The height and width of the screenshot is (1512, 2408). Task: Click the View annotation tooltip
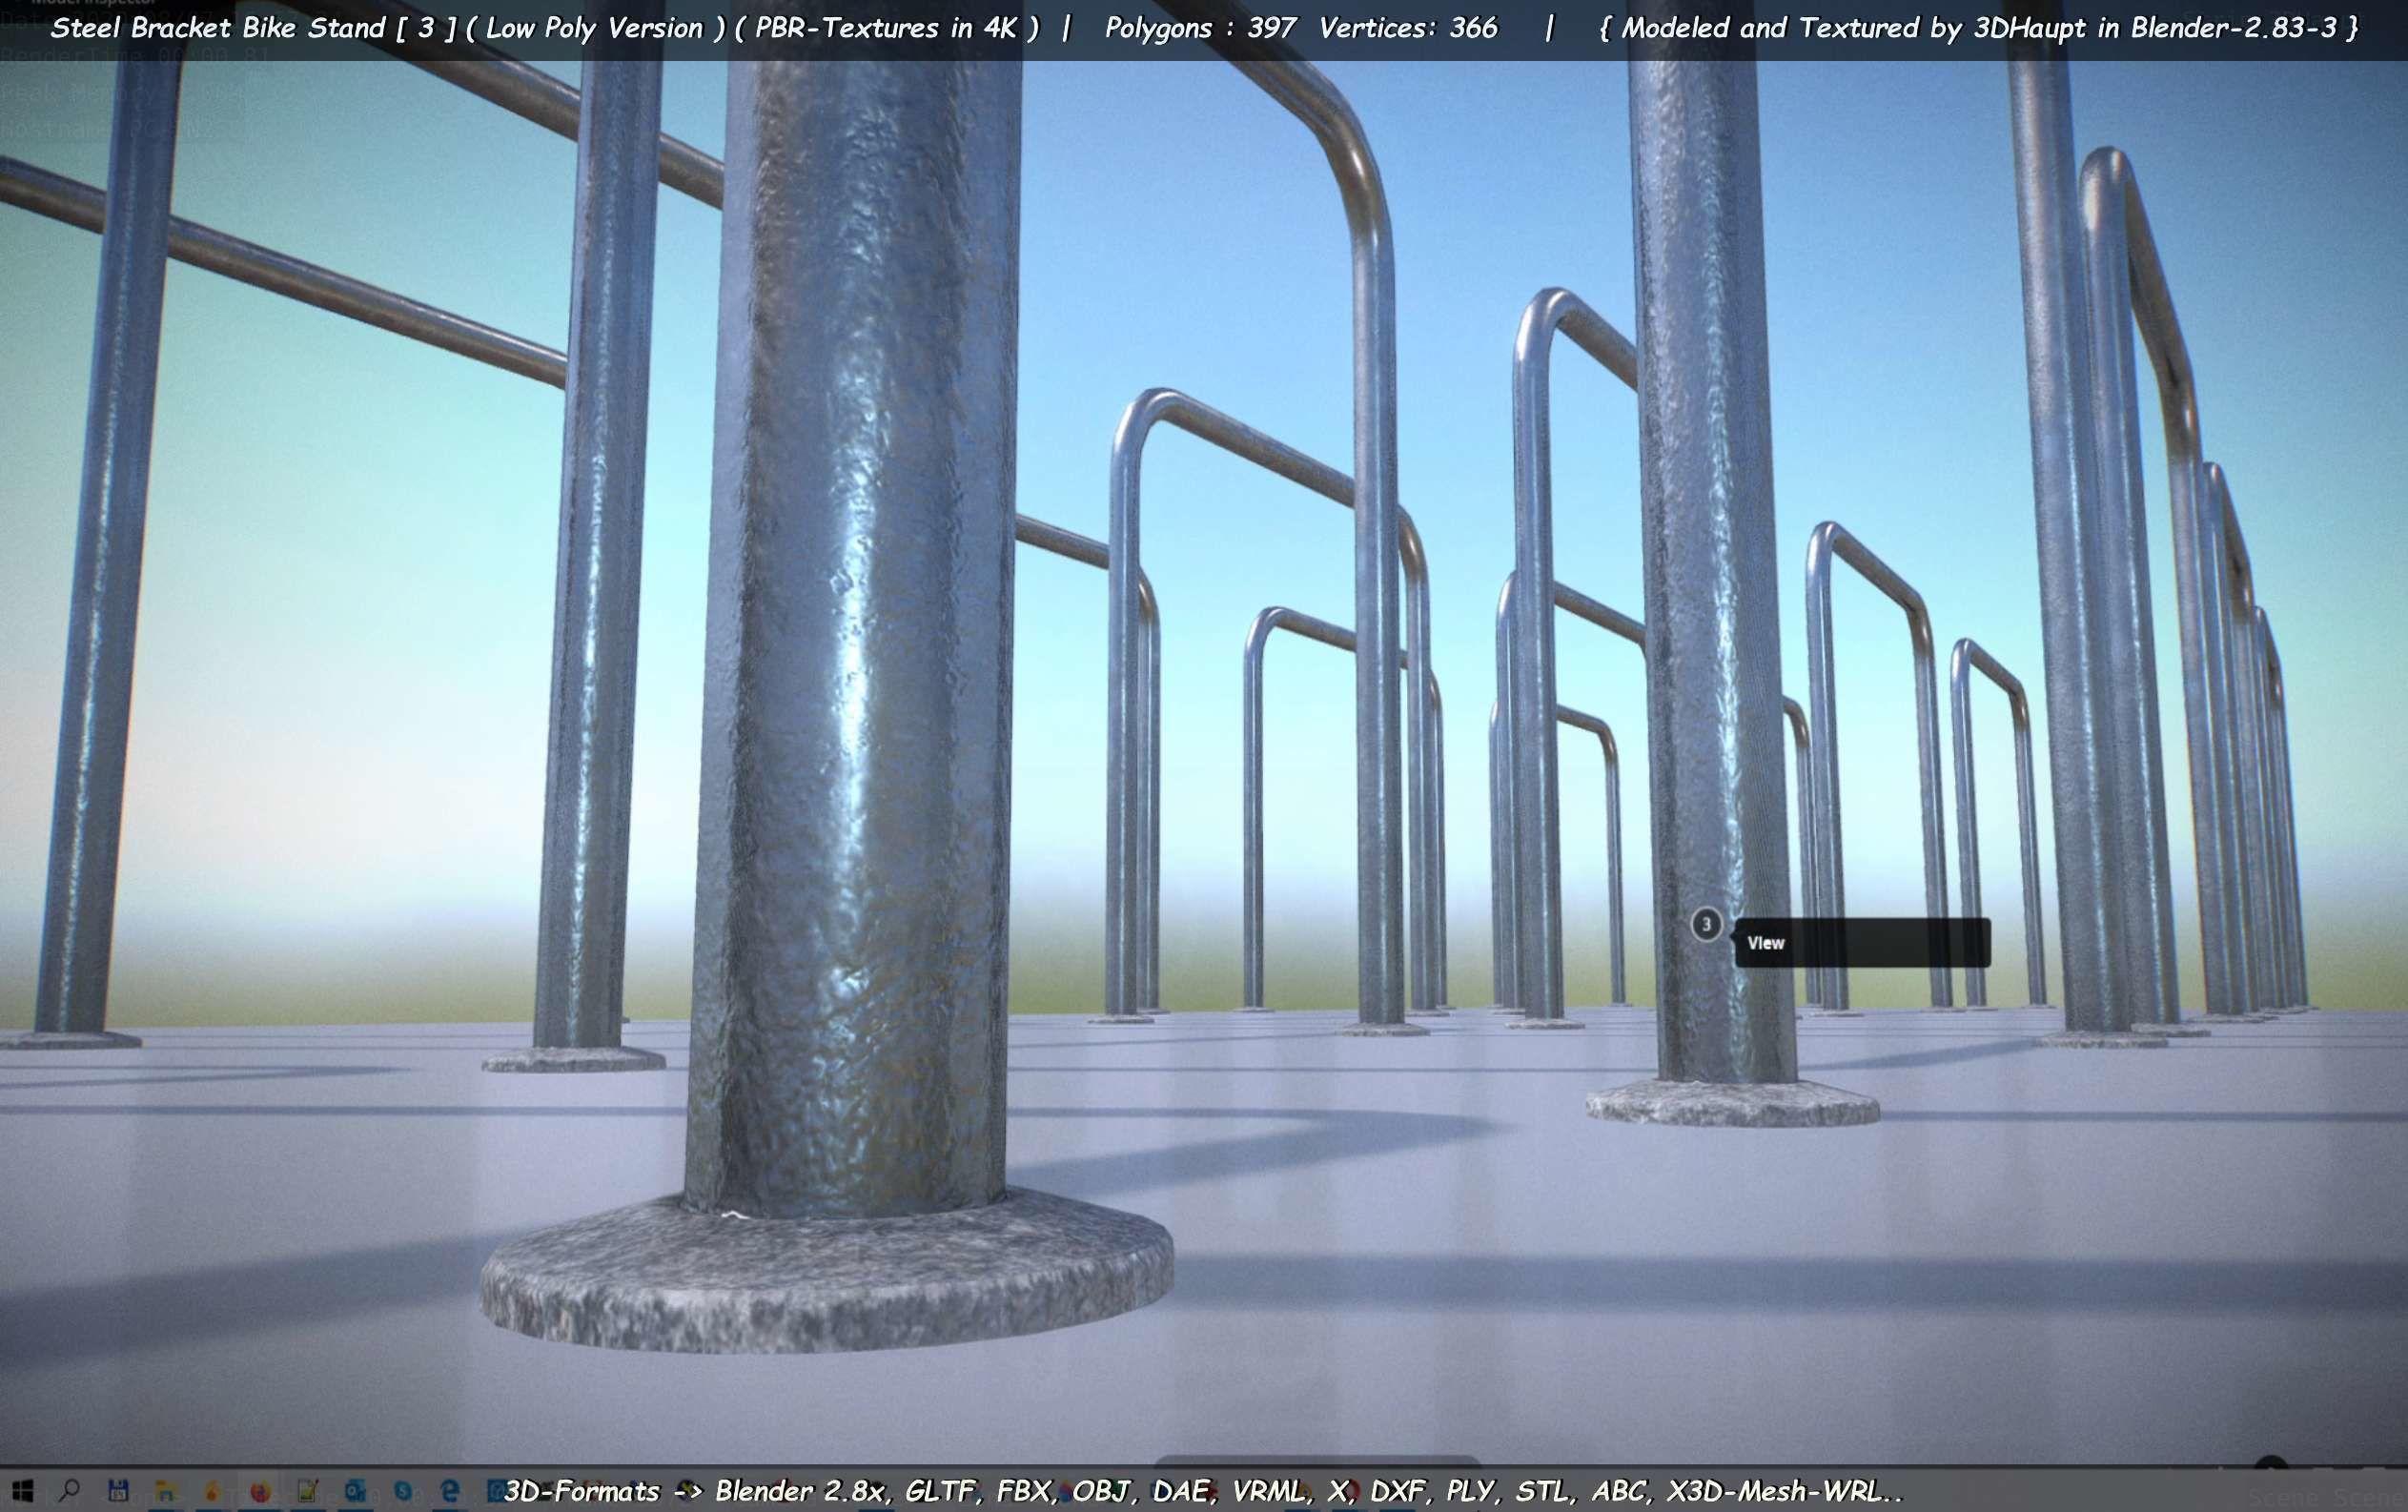pyautogui.click(x=1862, y=942)
